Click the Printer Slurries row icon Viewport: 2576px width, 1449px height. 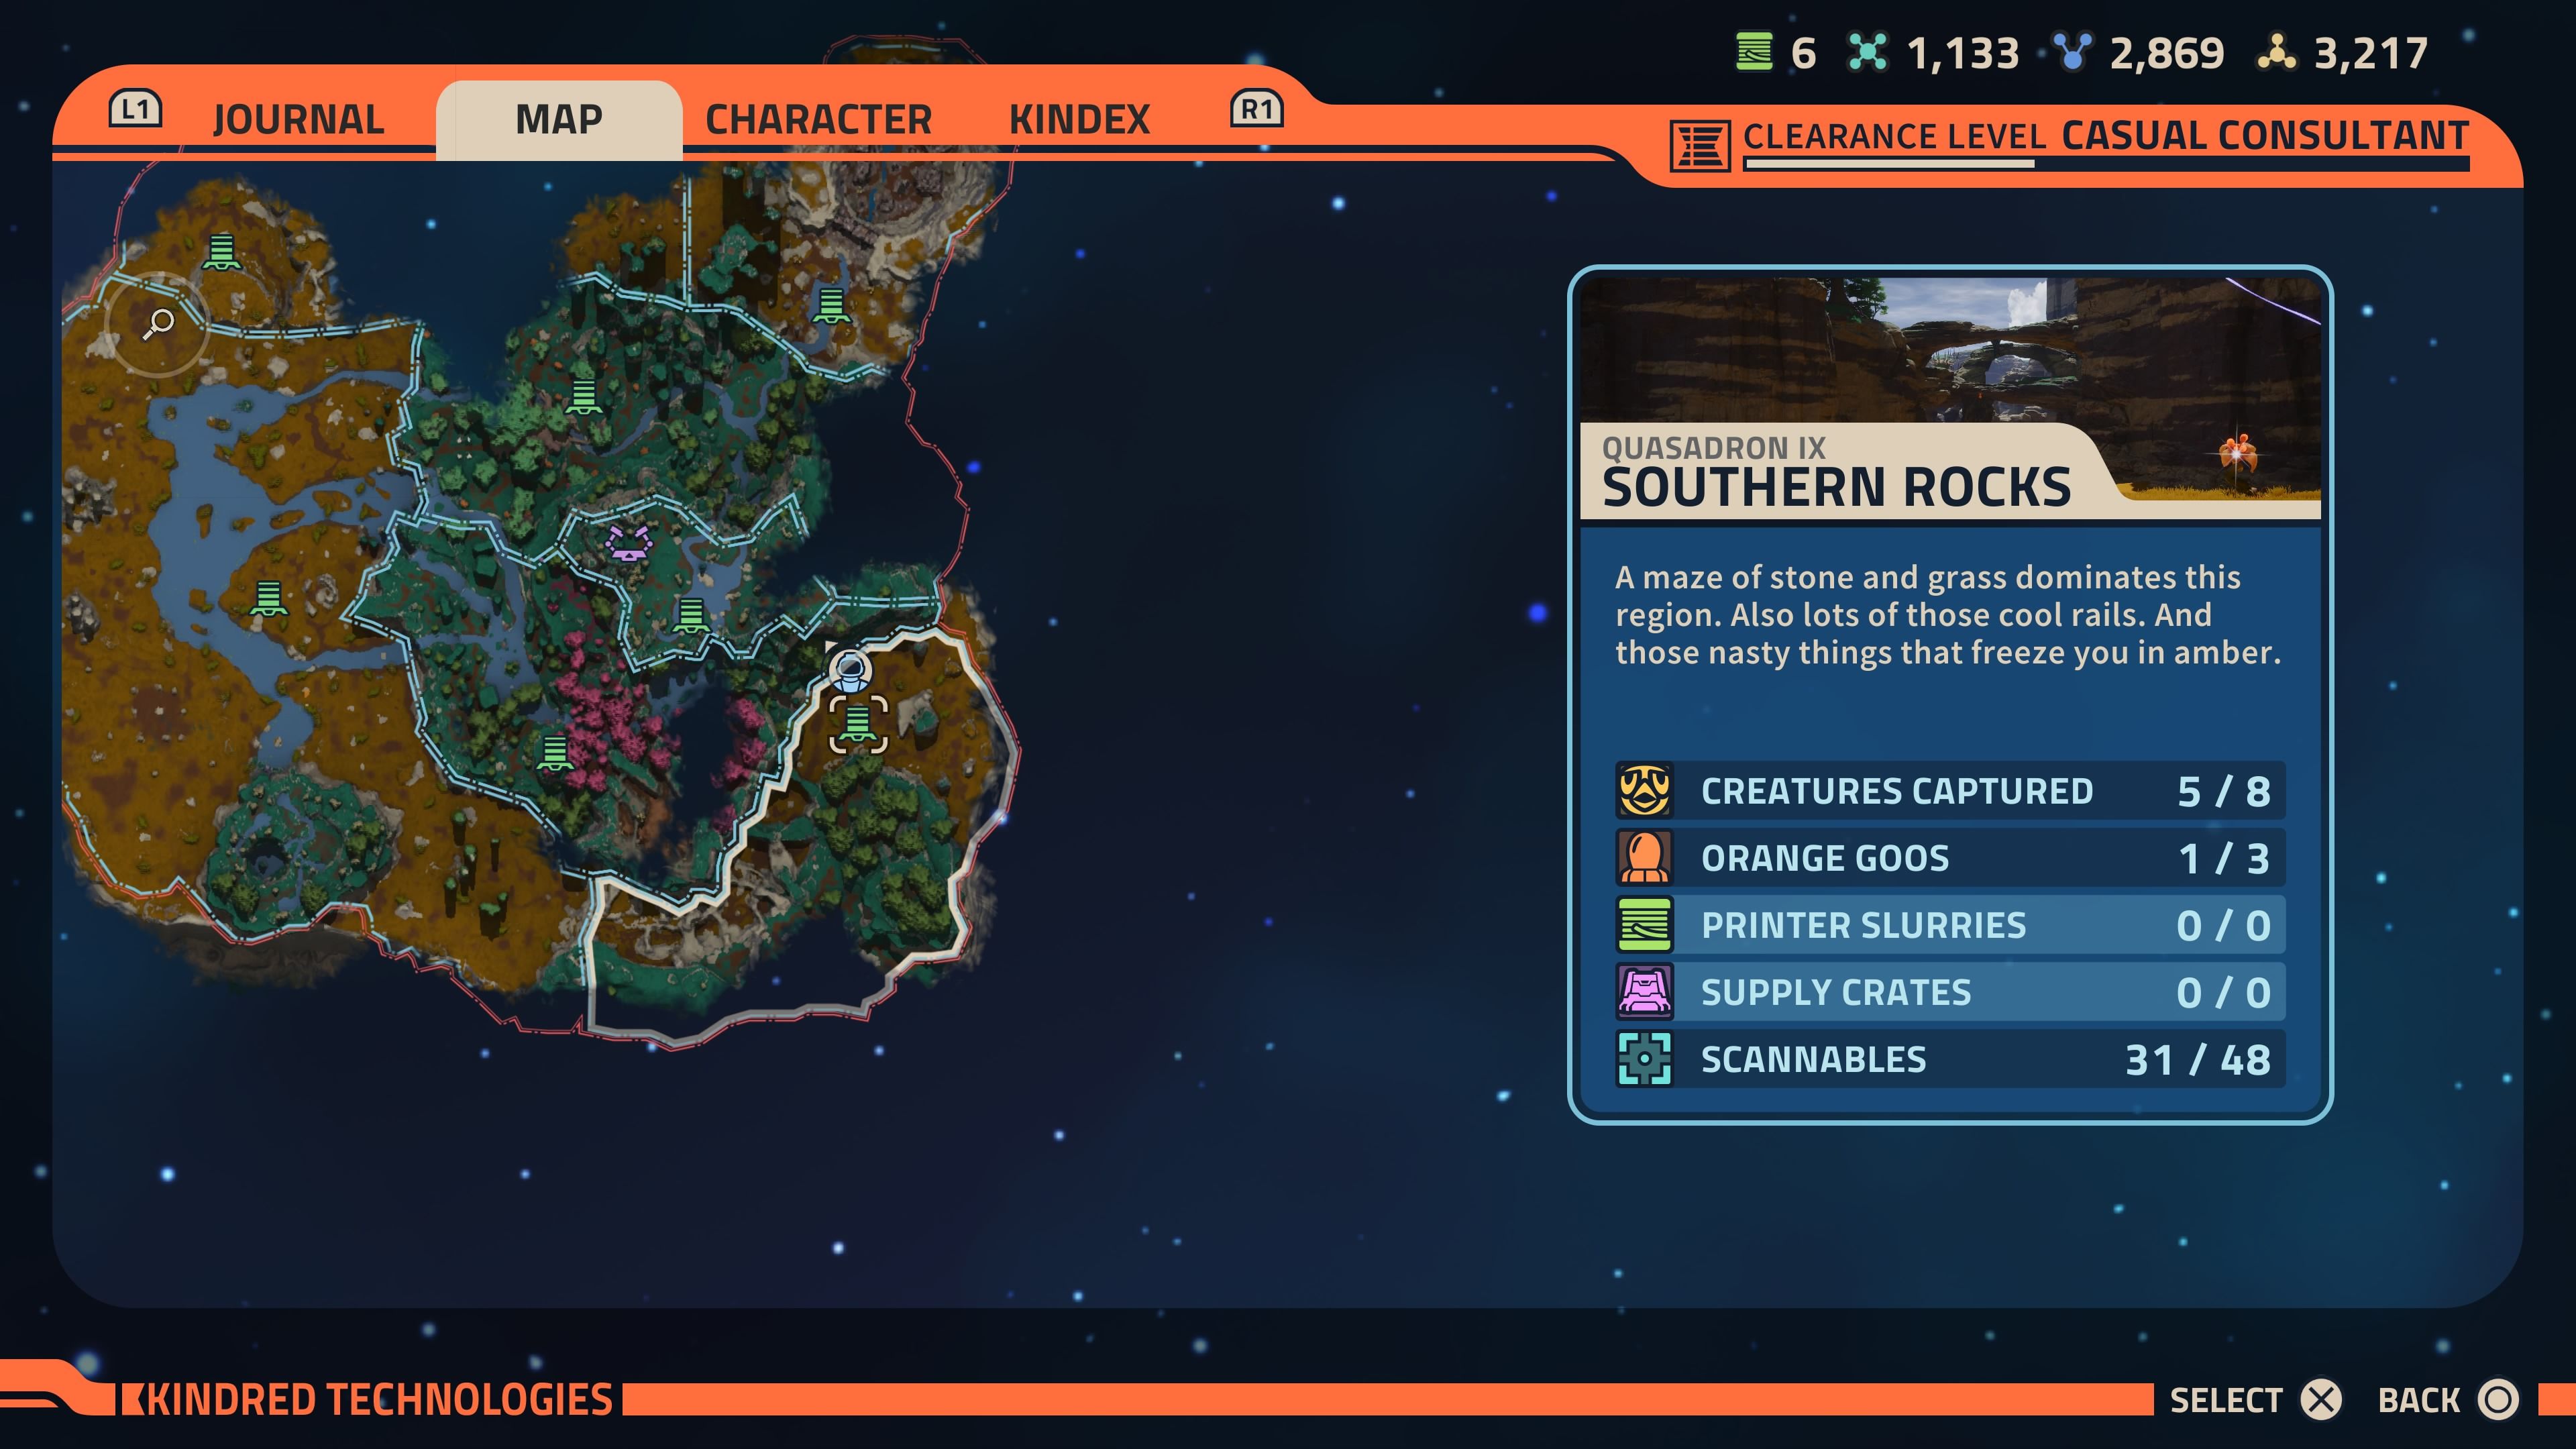[1644, 925]
